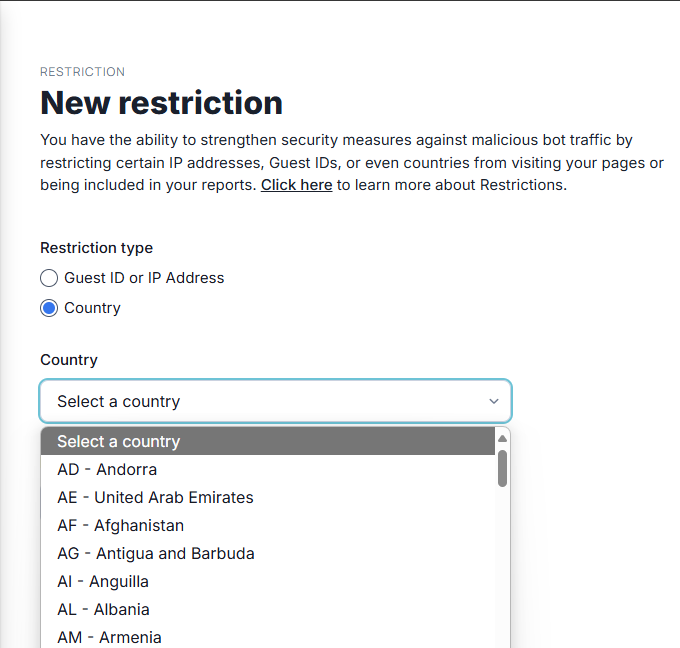This screenshot has width=680, height=648.
Task: Select the Country radio button
Action: click(49, 308)
